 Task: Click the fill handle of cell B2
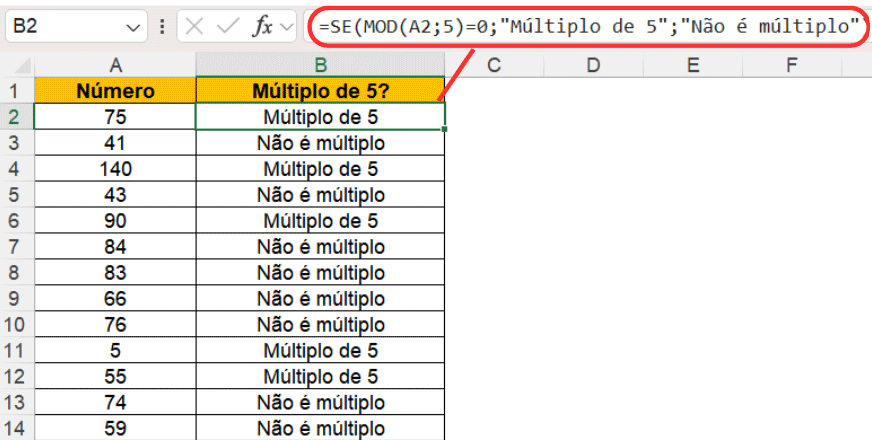pos(444,129)
